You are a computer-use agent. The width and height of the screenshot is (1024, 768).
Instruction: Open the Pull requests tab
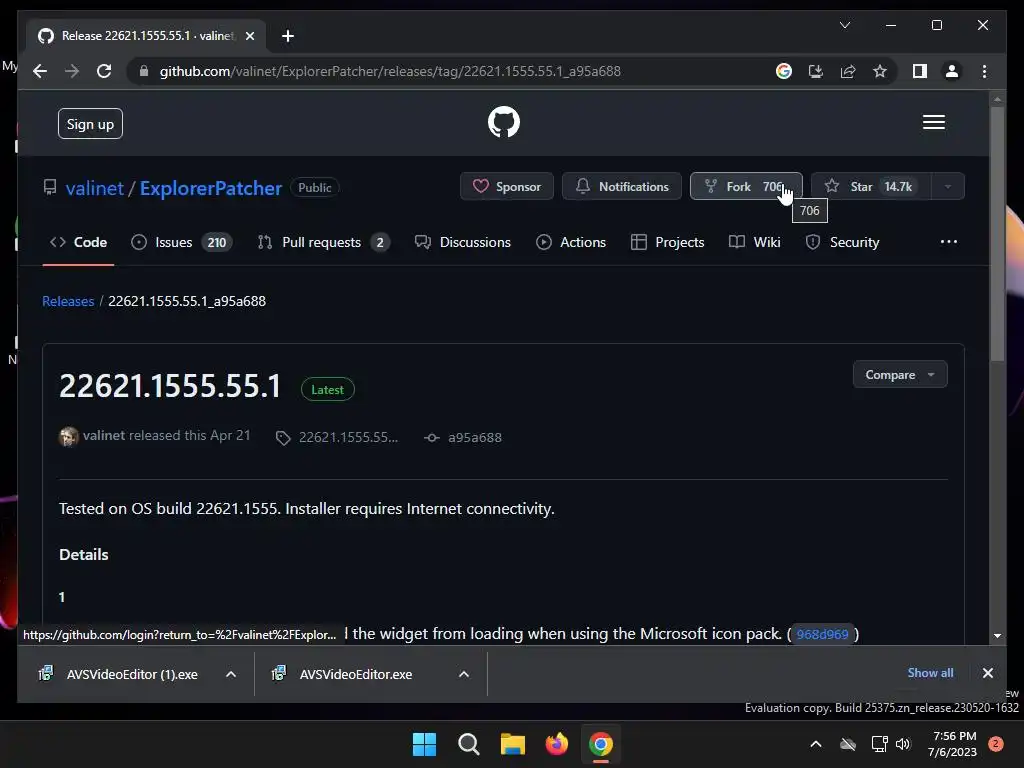click(323, 242)
